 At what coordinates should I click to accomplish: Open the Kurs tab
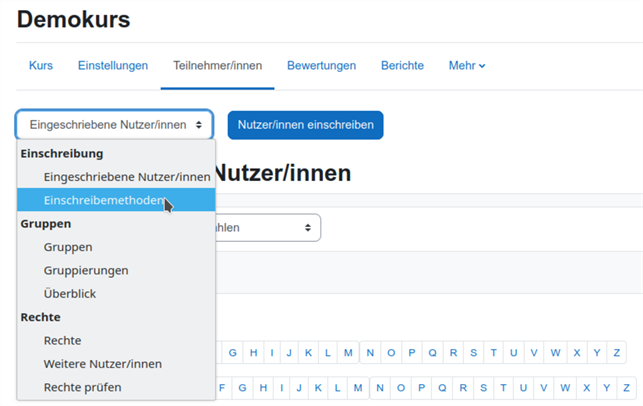tap(41, 66)
